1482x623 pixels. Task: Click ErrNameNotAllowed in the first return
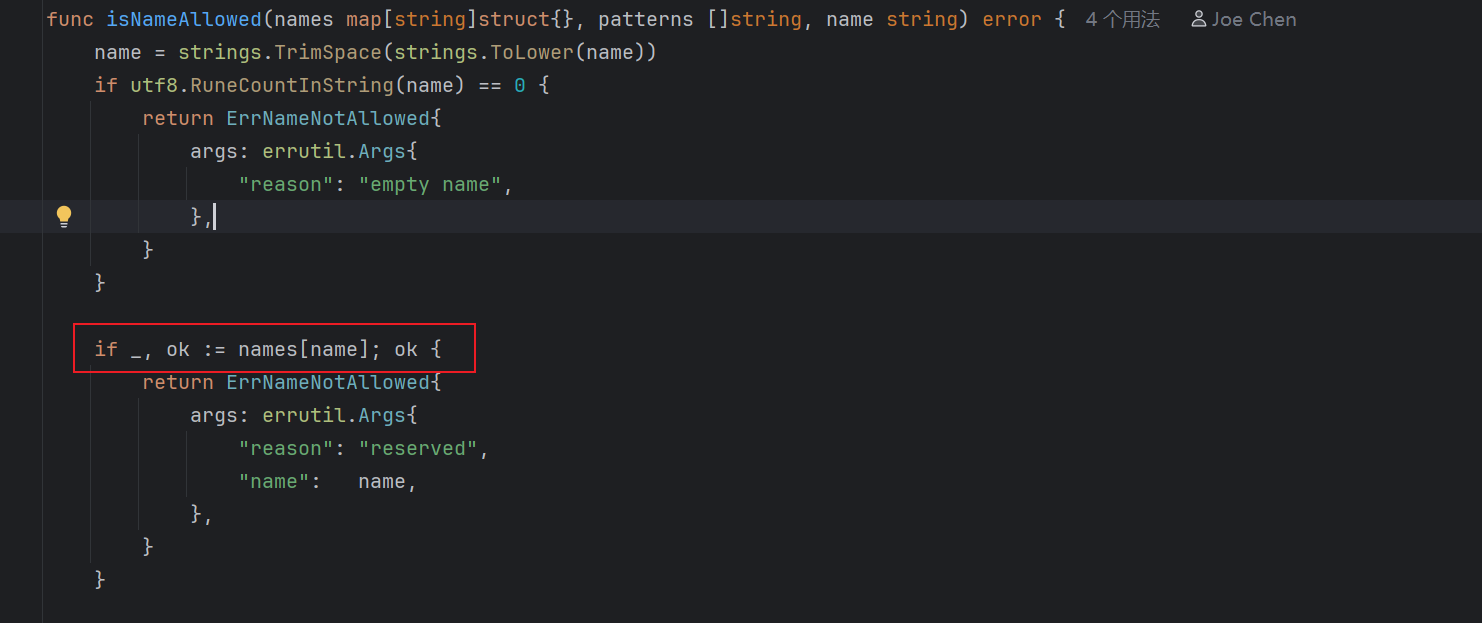click(x=328, y=118)
